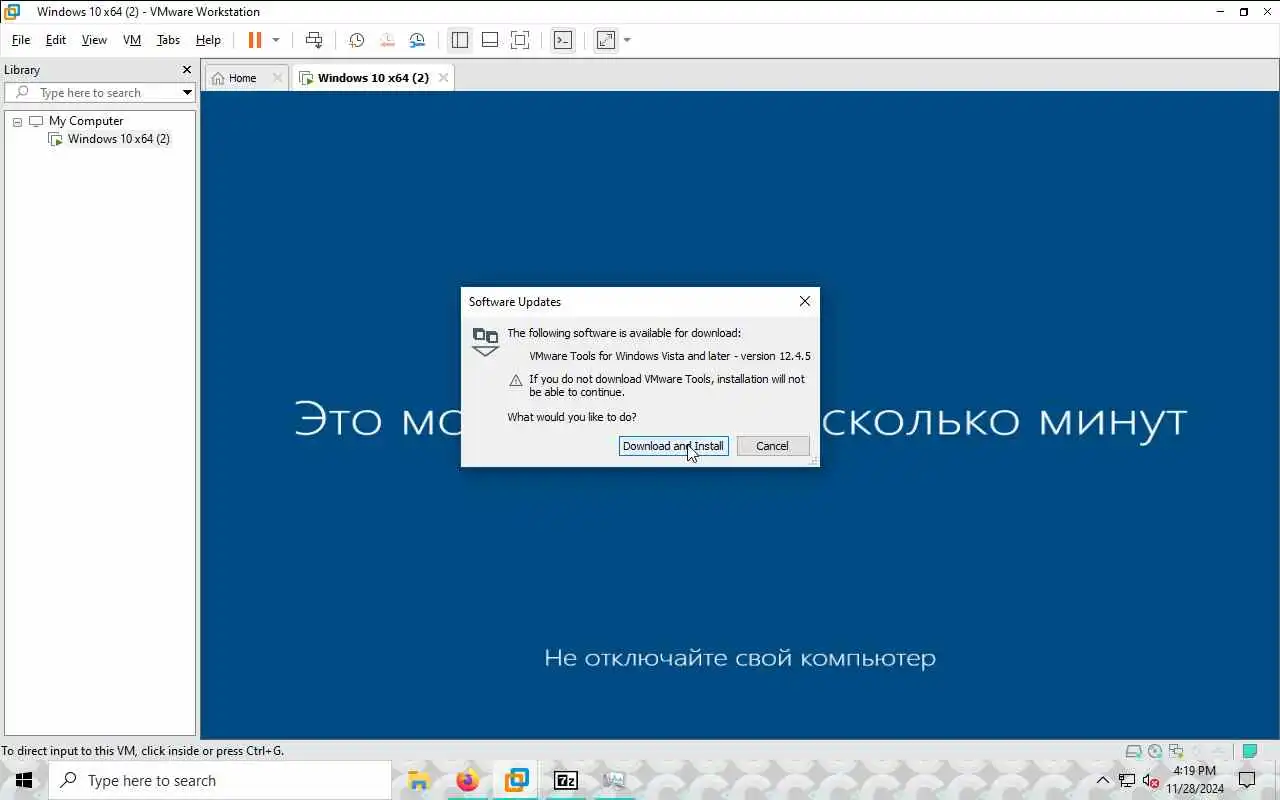The height and width of the screenshot is (800, 1280).
Task: Select My Computer in Library tree
Action: click(x=86, y=121)
